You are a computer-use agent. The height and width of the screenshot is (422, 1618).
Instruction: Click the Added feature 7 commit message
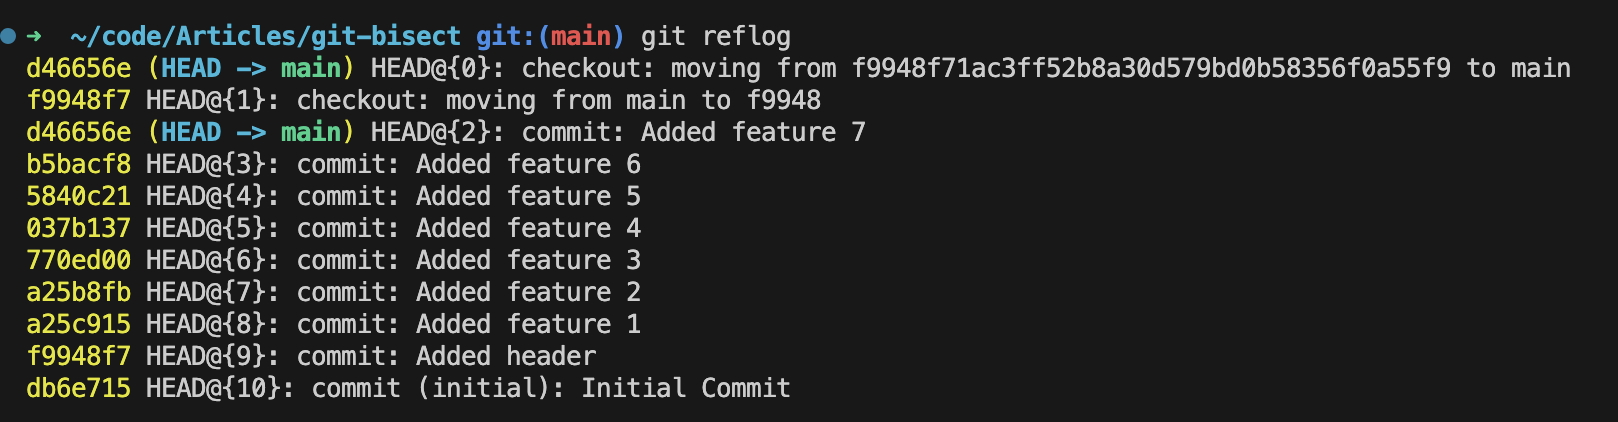754,132
